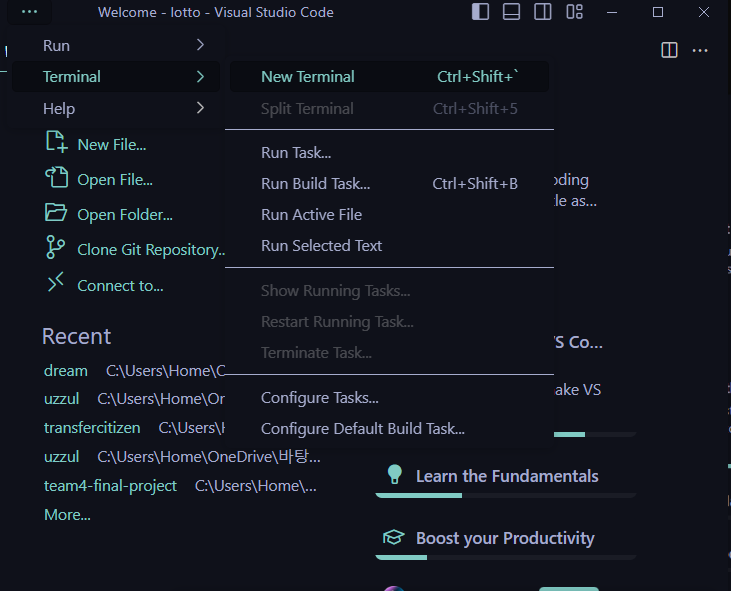Expand the Help submenu arrow

coord(200,108)
